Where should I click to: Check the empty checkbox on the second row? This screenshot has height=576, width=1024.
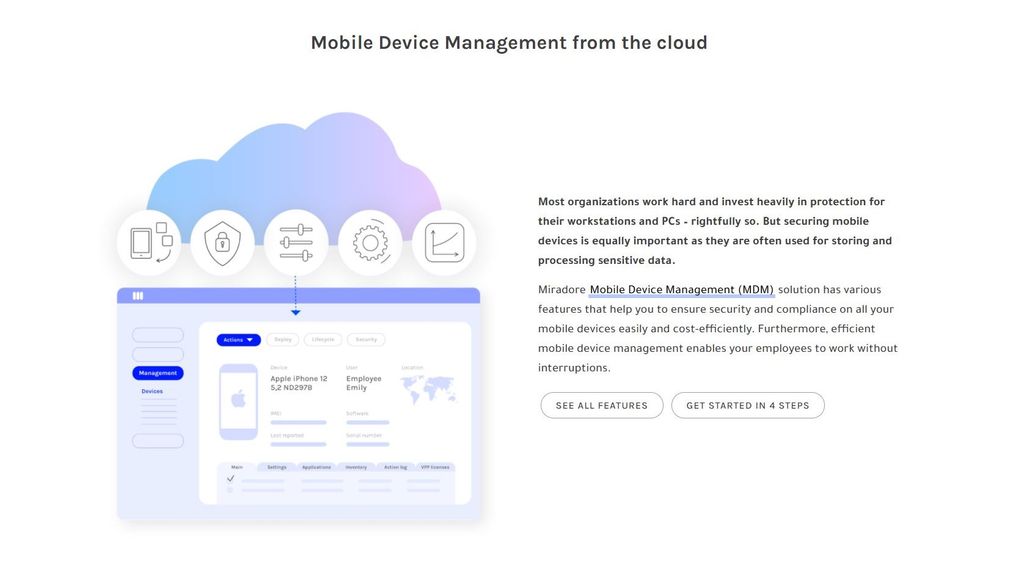pyautogui.click(x=229, y=491)
